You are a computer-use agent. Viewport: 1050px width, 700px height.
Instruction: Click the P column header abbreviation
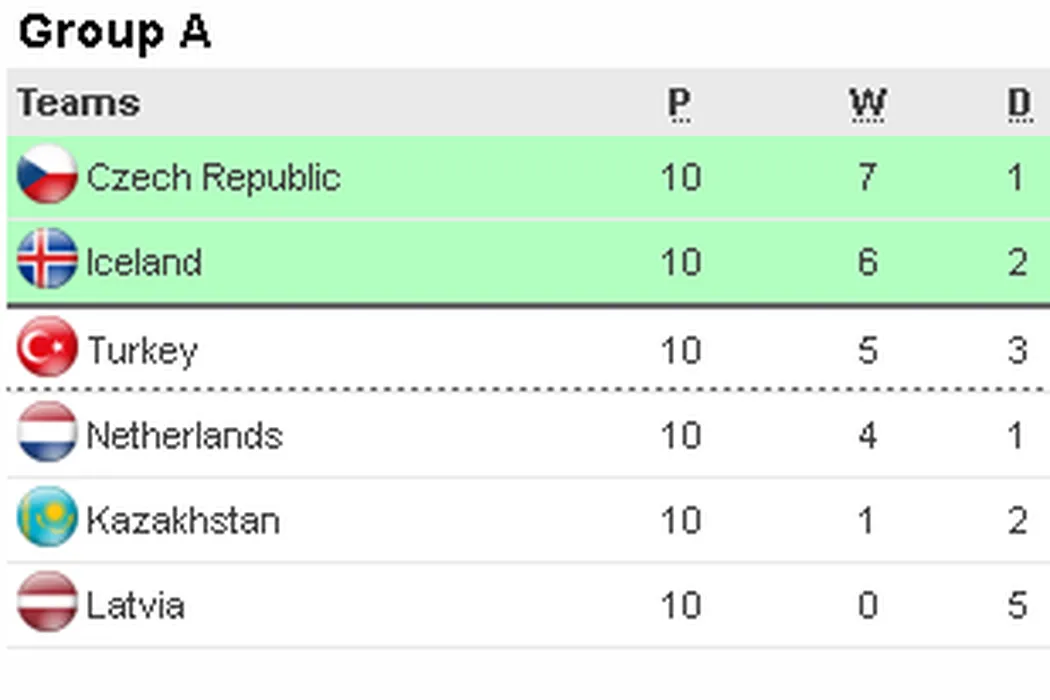pos(679,103)
